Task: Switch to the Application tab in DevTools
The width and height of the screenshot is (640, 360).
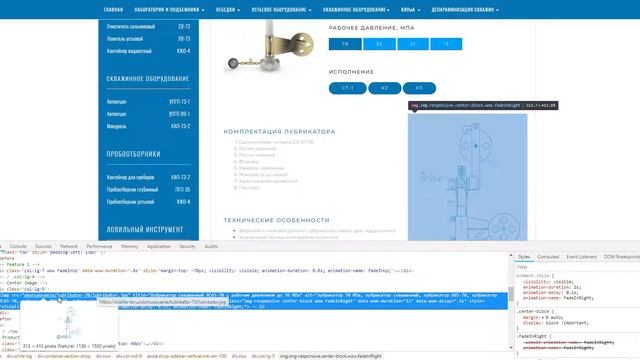Action: coord(159,247)
